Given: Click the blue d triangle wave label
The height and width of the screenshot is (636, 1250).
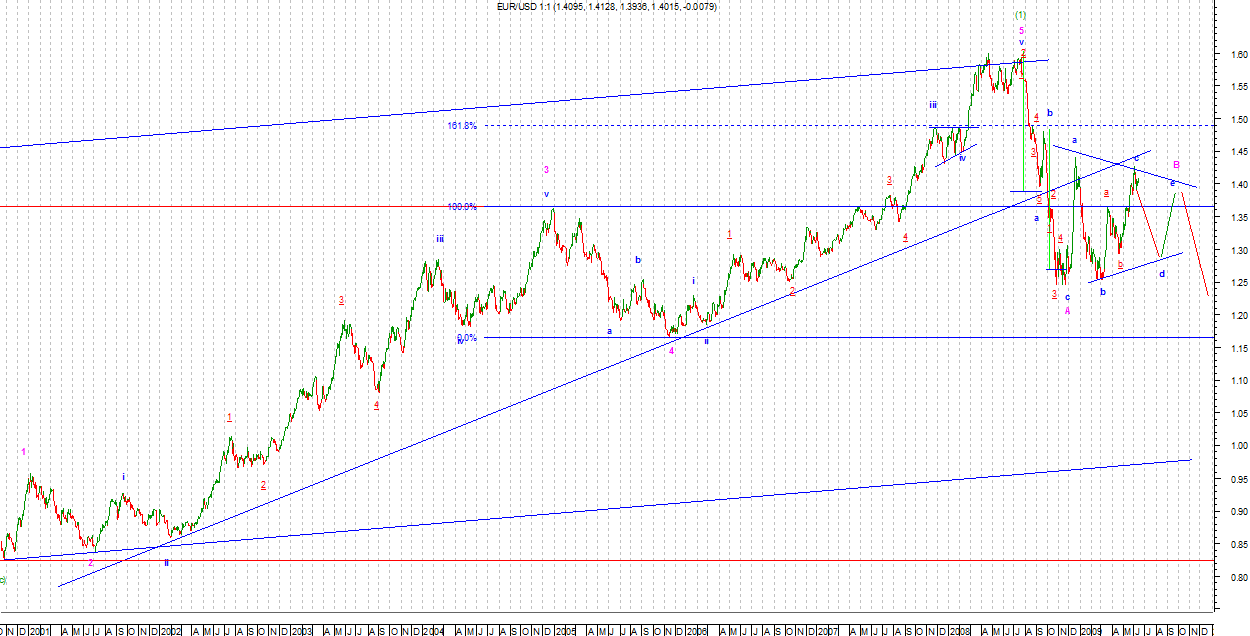Looking at the screenshot, I should click(x=1162, y=273).
